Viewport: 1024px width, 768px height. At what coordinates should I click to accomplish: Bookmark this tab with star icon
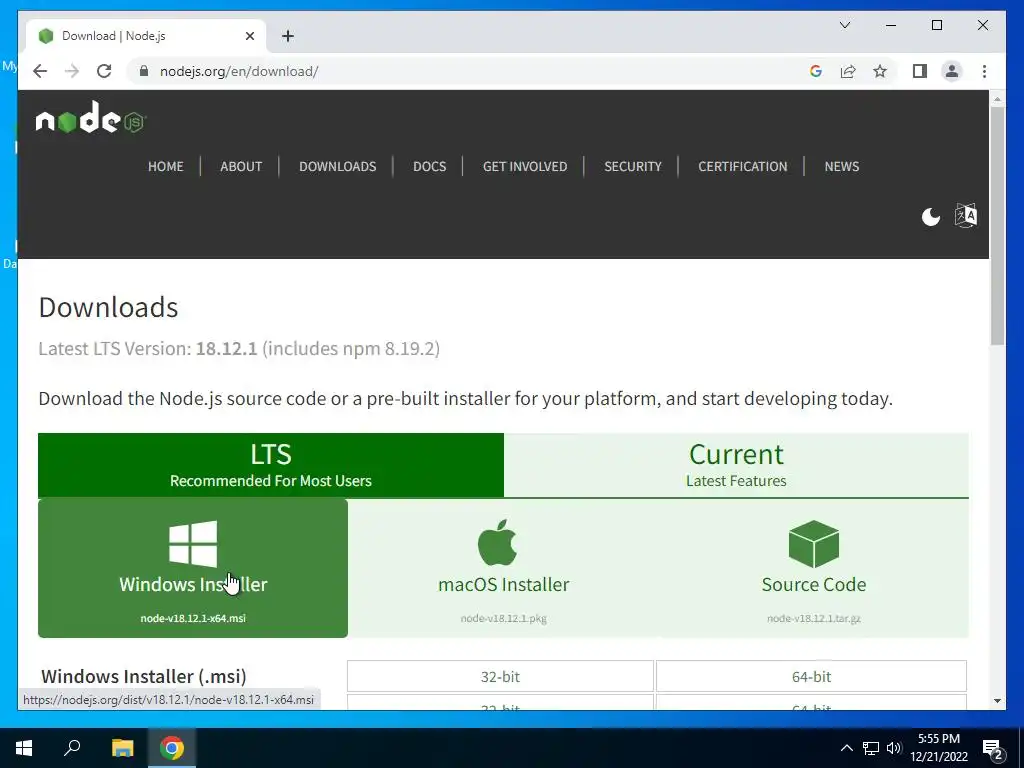coord(880,71)
